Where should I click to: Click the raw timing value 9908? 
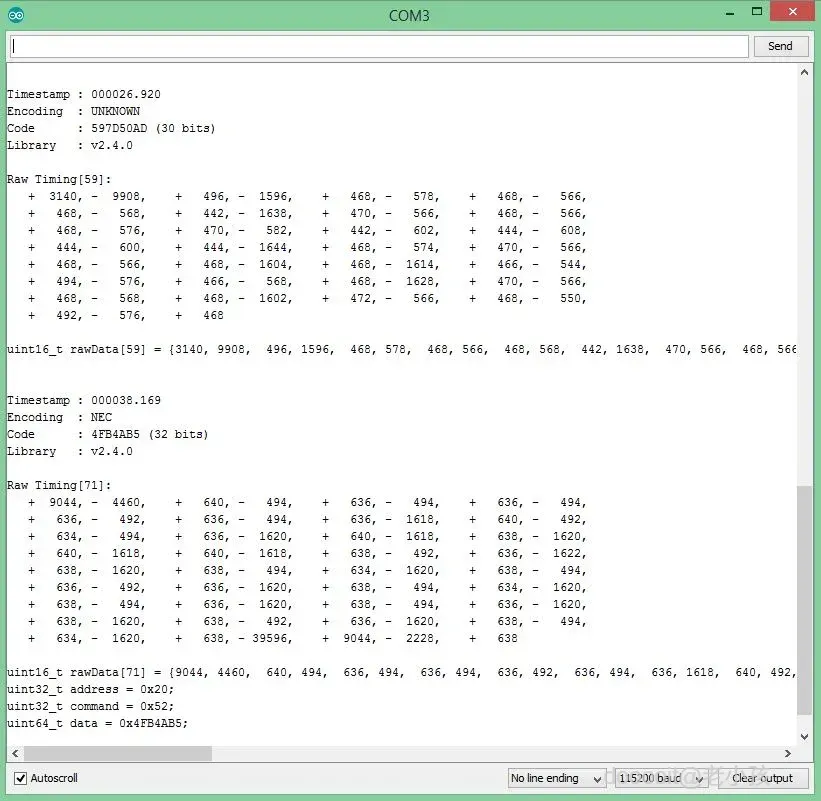click(126, 196)
